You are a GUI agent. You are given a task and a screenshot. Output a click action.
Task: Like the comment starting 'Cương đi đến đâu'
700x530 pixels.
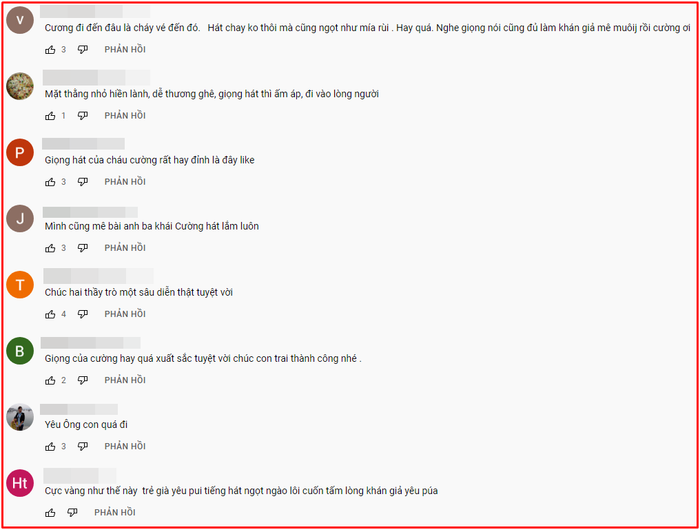pos(50,50)
